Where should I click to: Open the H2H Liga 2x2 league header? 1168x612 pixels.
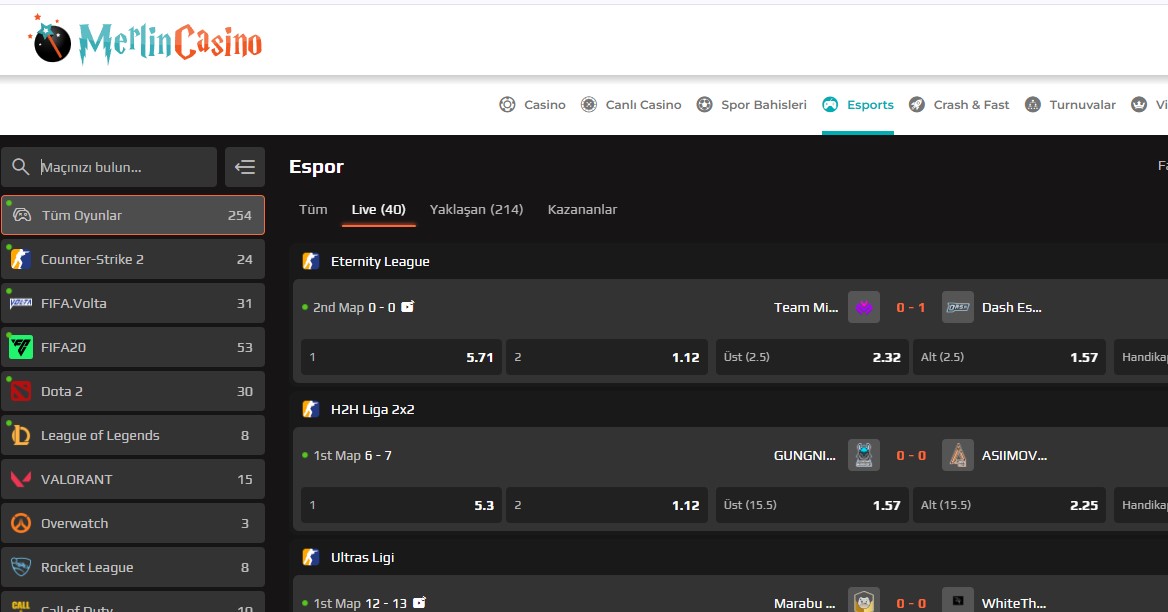[x=372, y=409]
